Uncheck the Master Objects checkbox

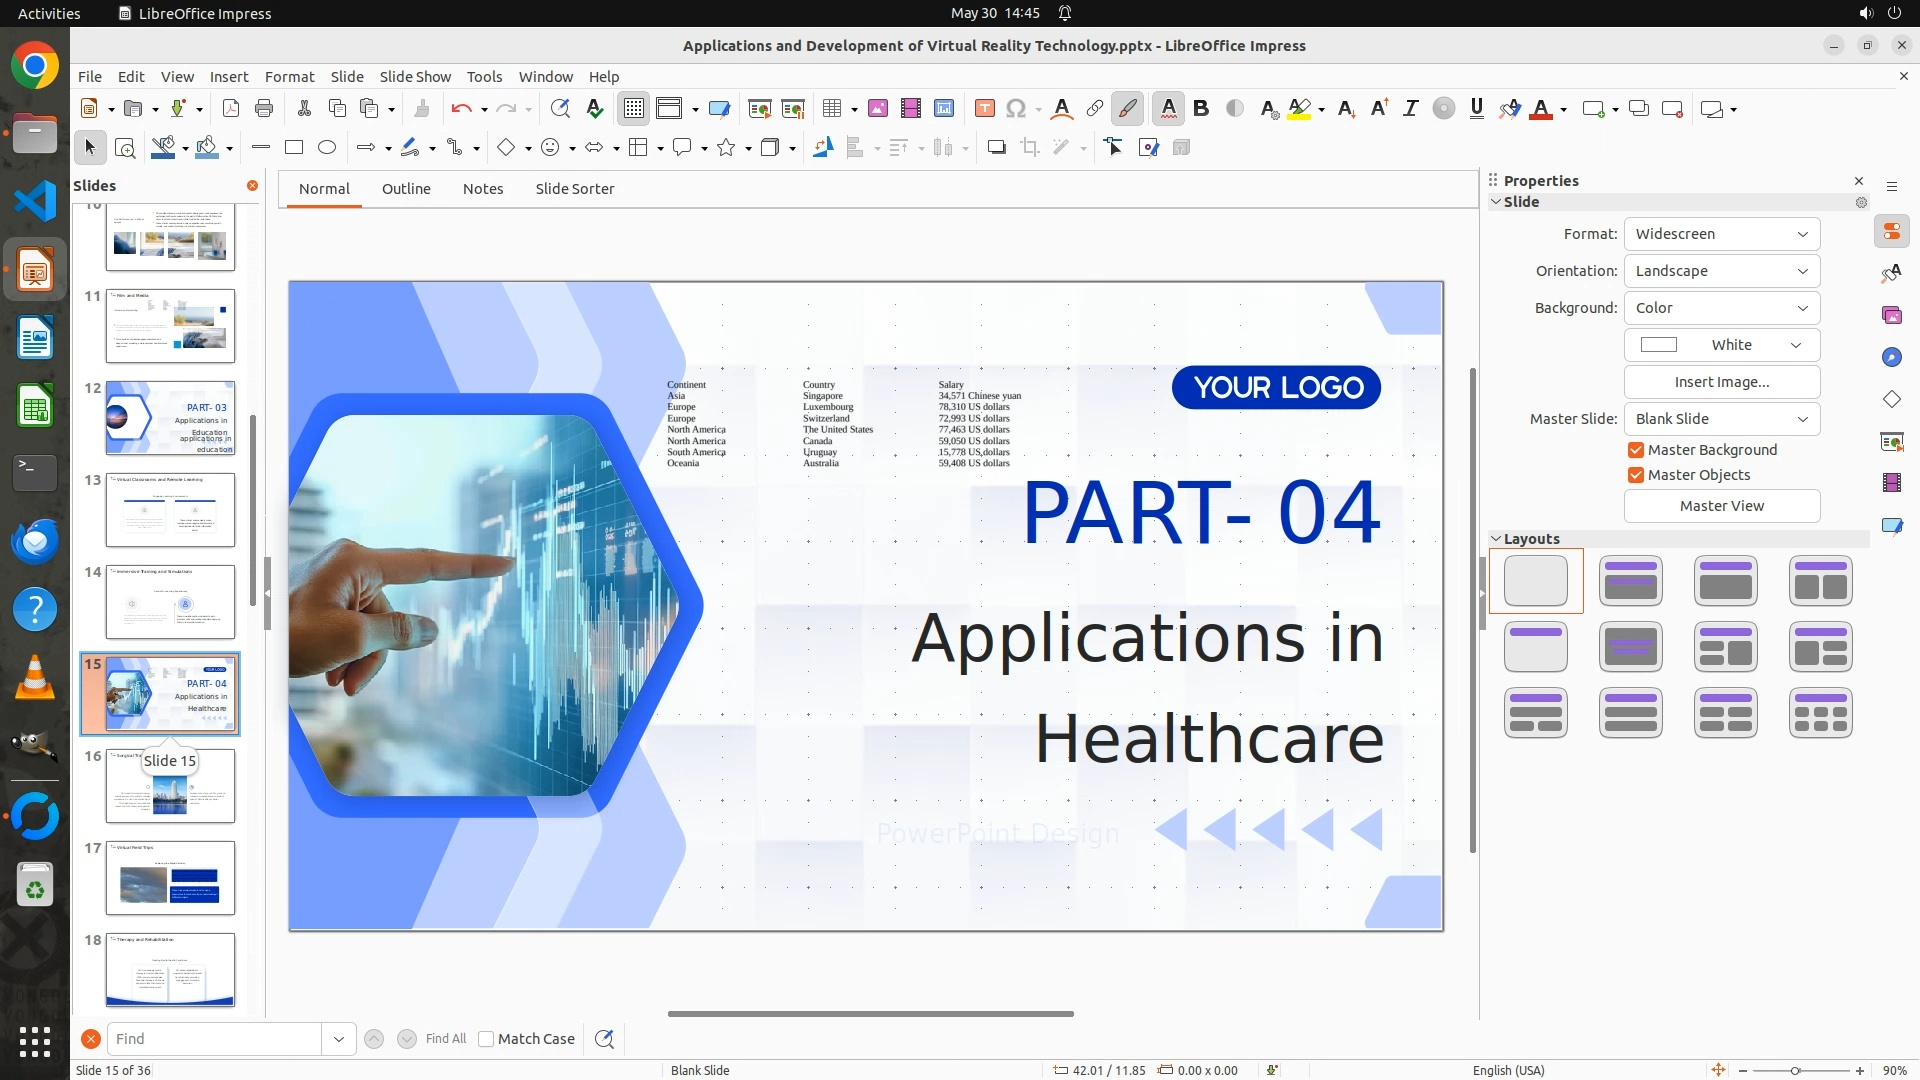(1636, 475)
